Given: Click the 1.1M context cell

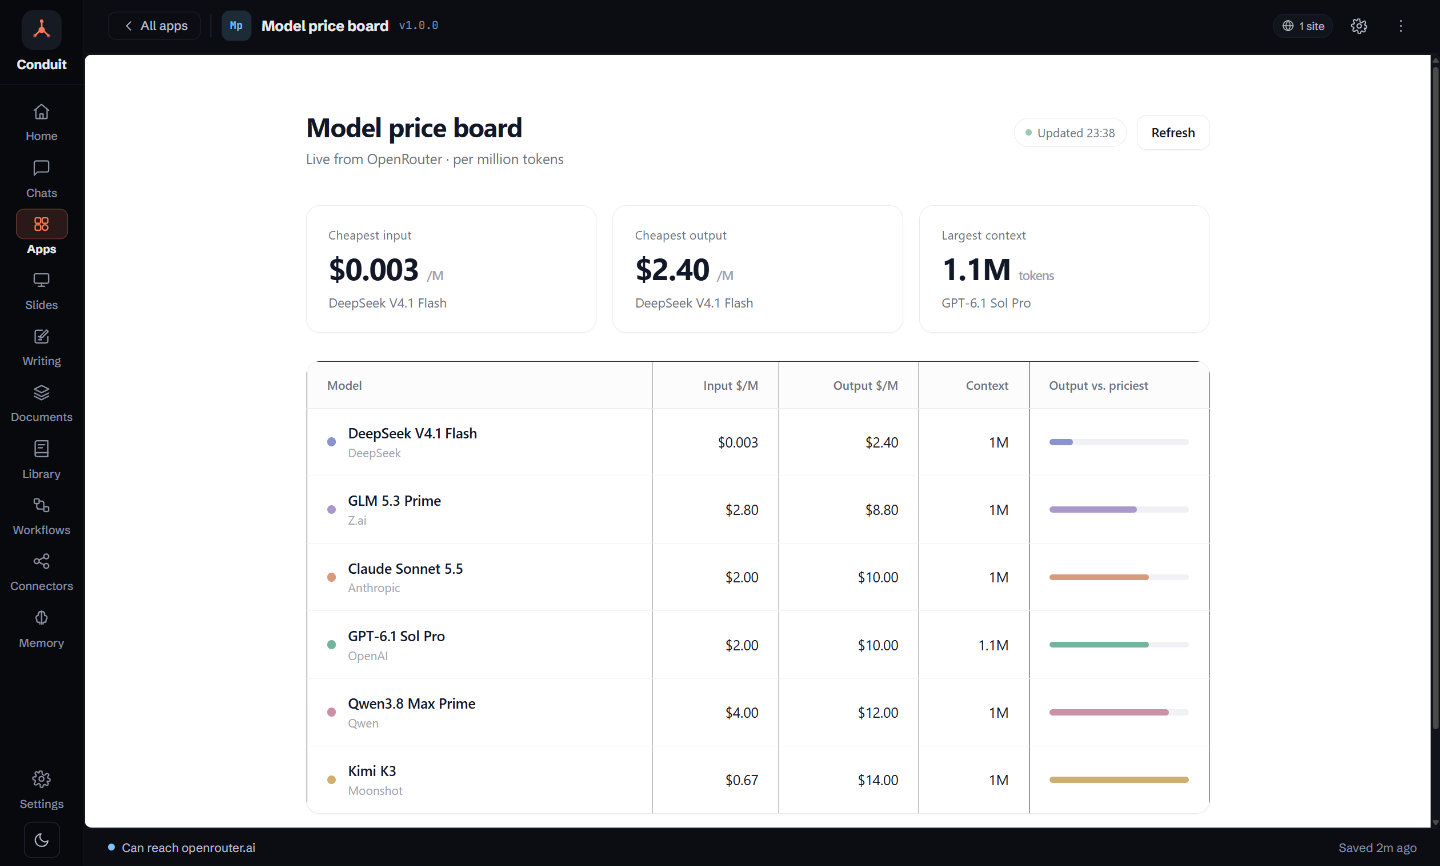Looking at the screenshot, I should pos(993,645).
